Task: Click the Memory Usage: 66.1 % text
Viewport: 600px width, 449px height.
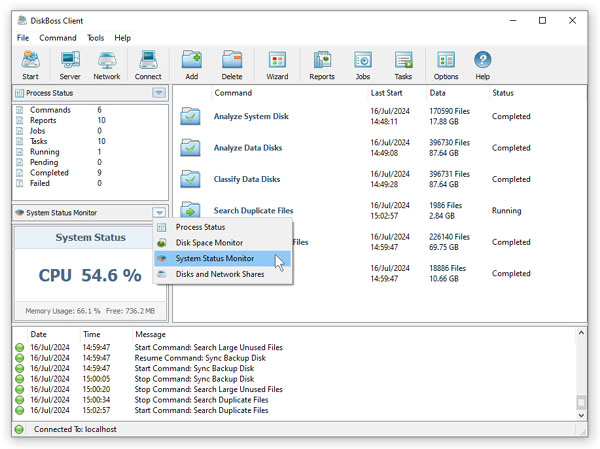Action: [63, 311]
